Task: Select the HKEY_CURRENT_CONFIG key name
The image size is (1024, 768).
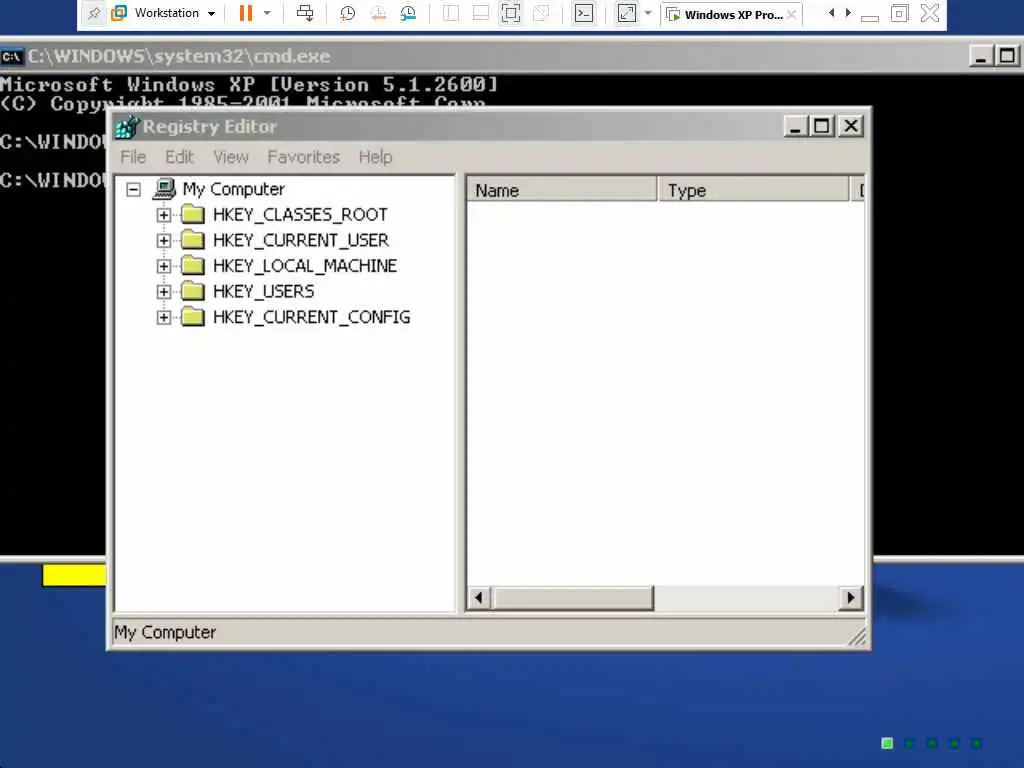Action: point(312,317)
